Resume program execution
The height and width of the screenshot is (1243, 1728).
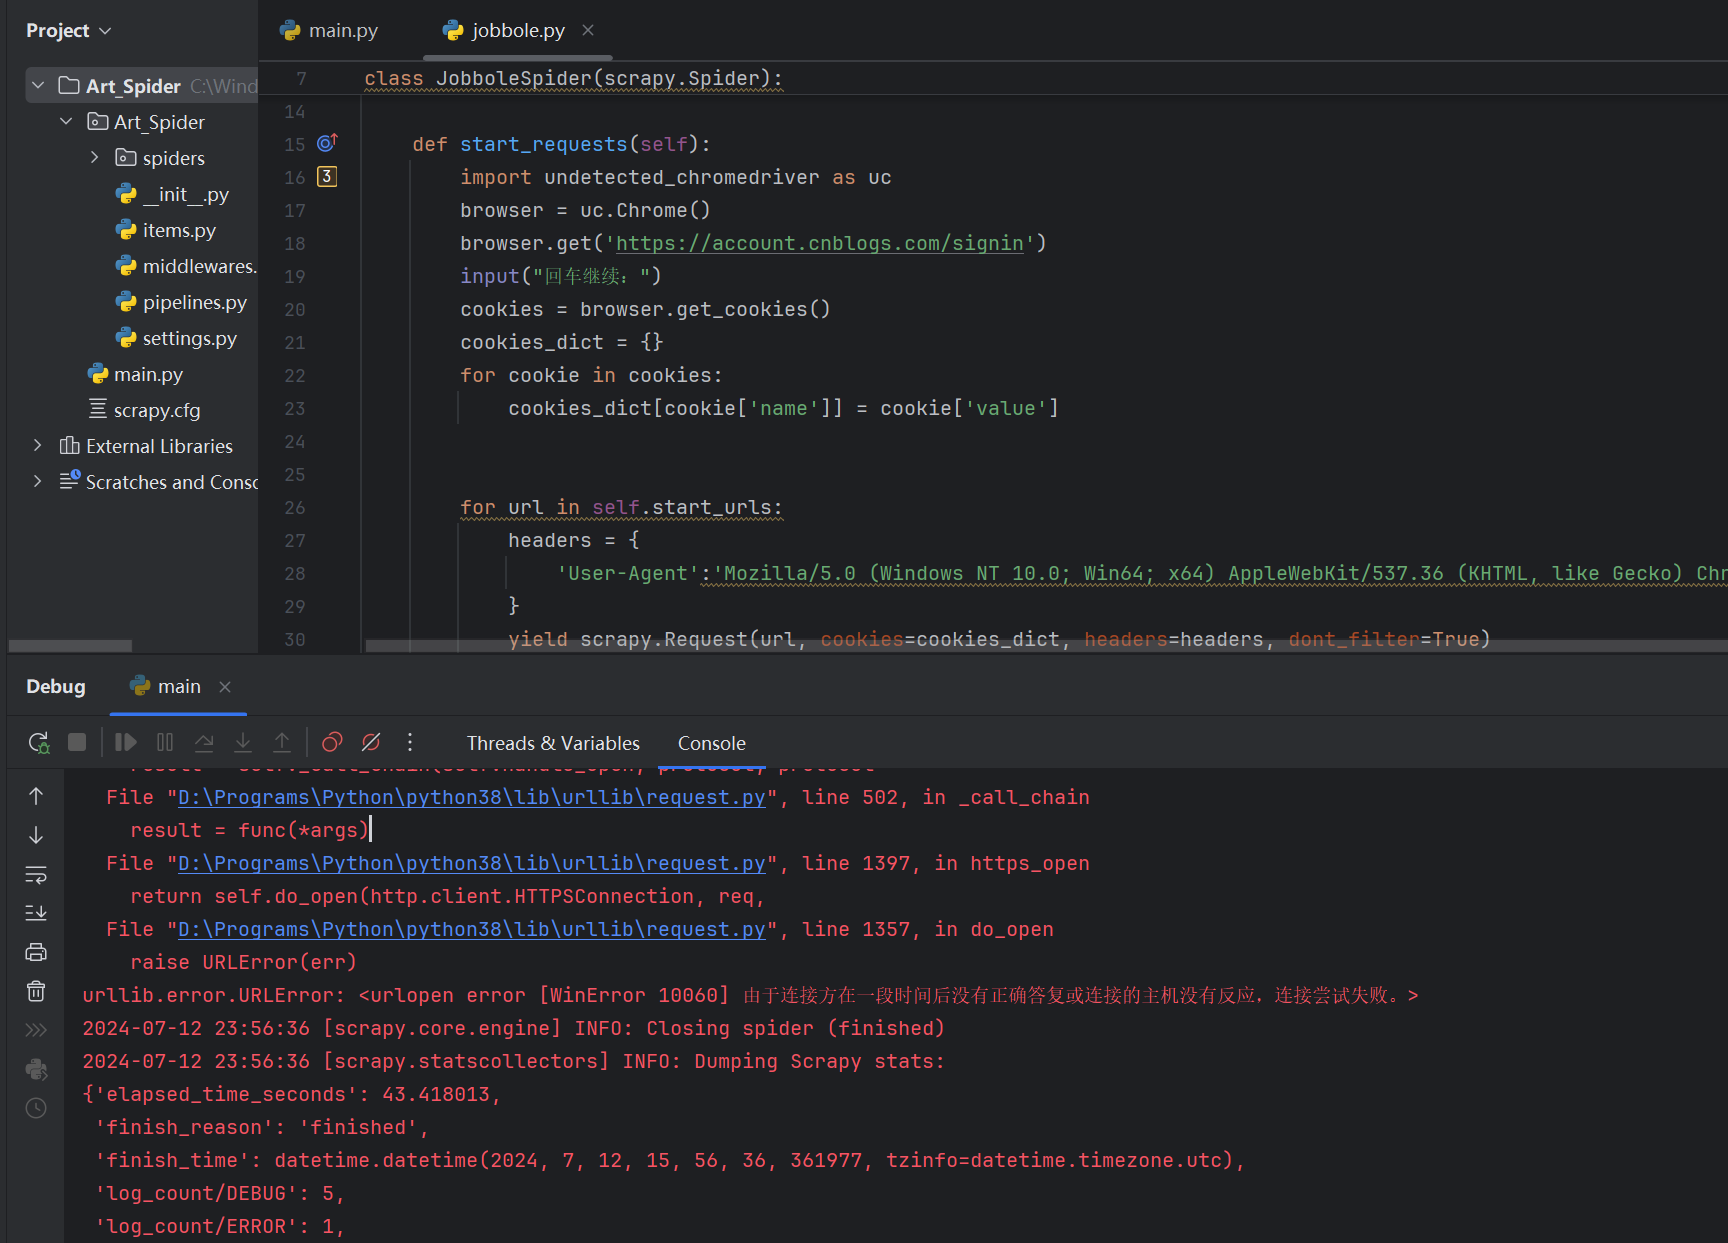125,742
